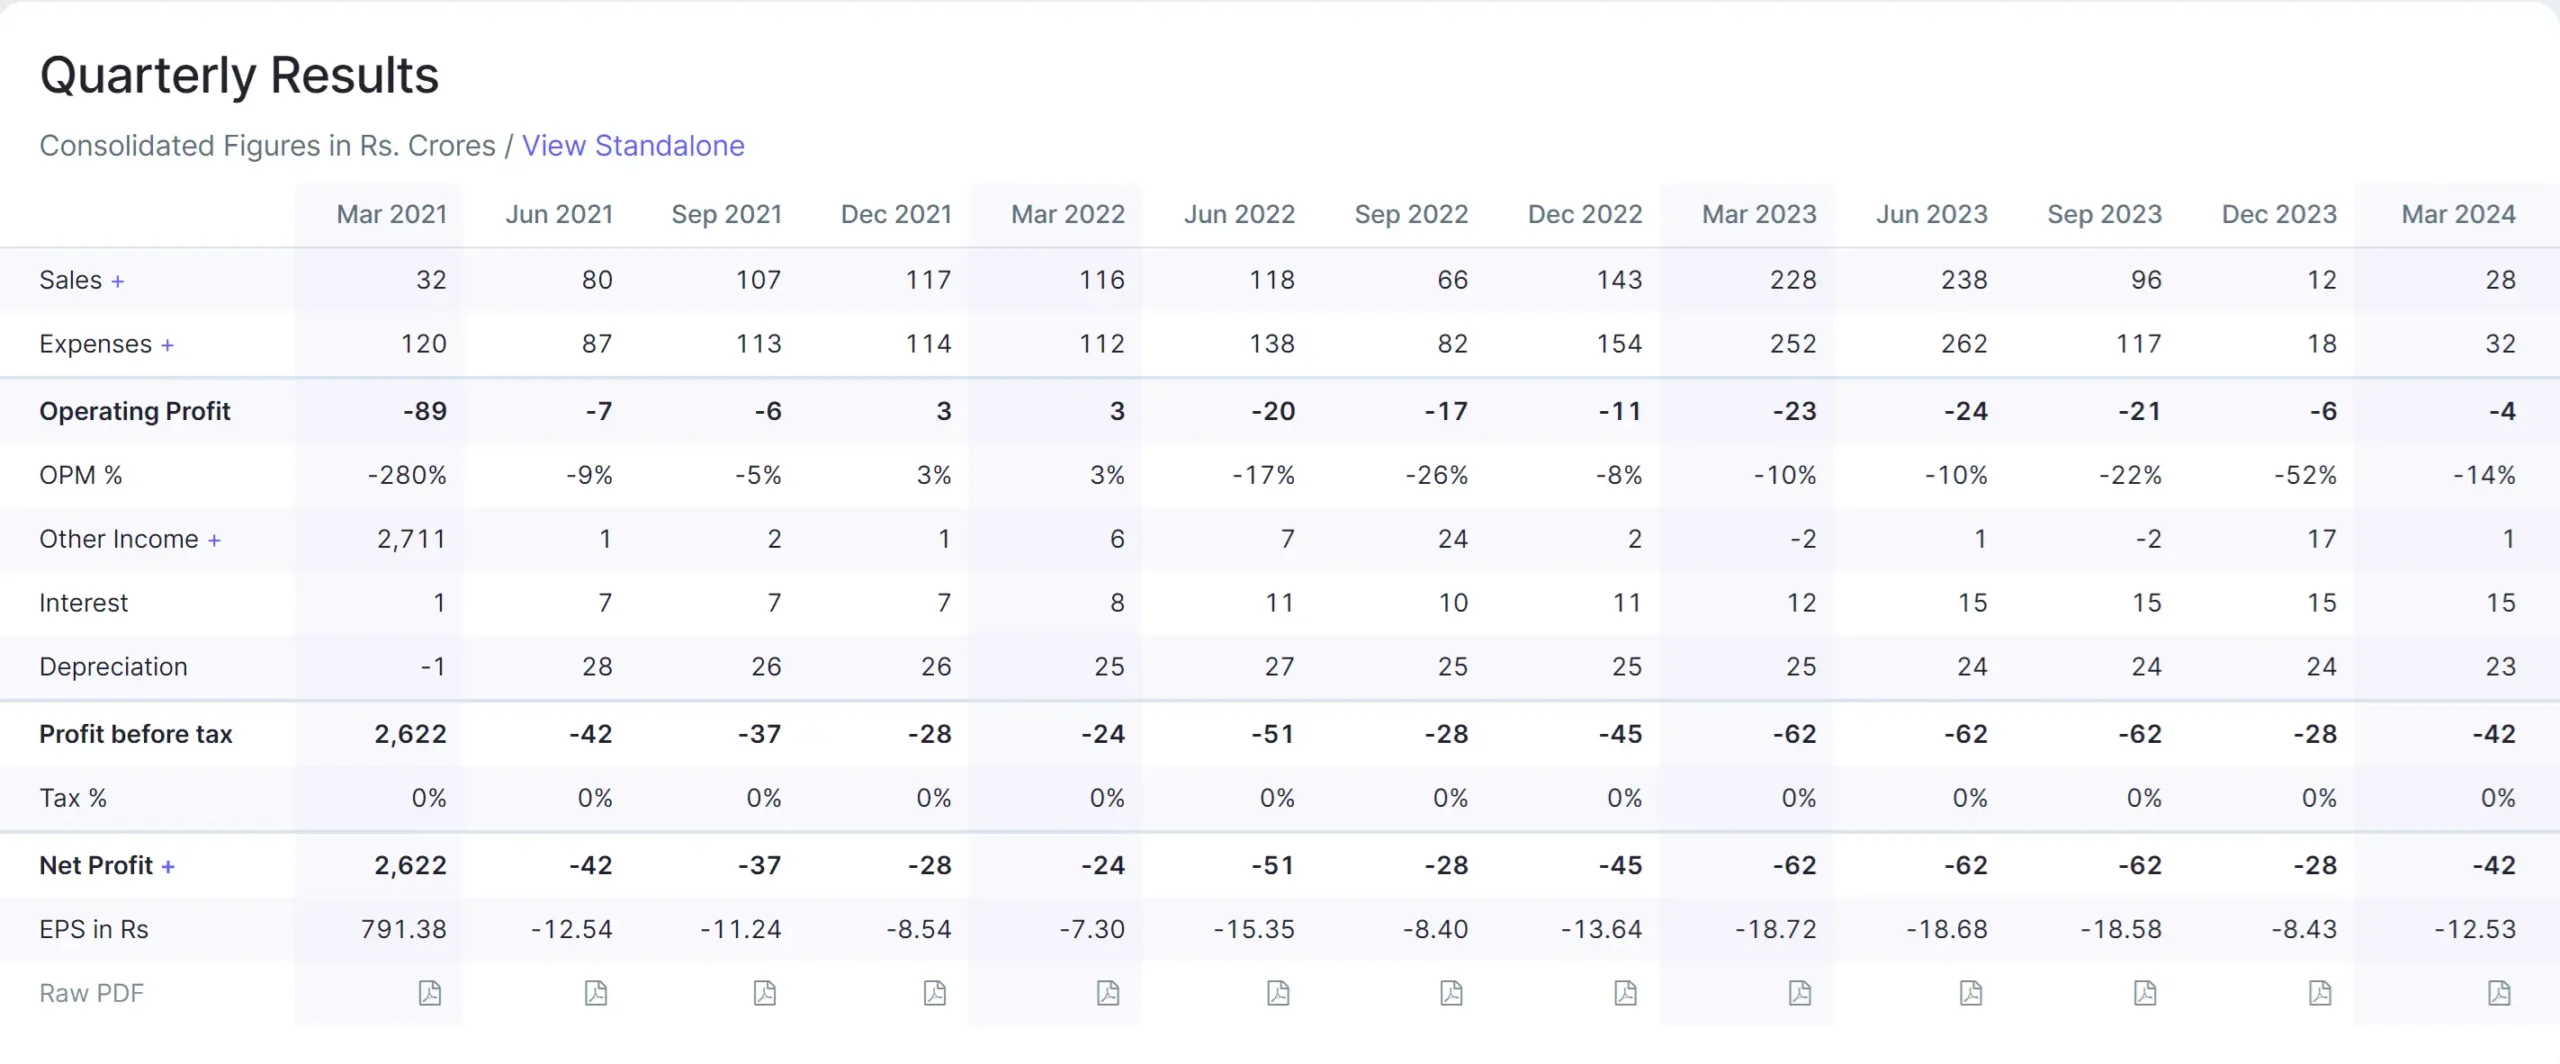Open the Jun 2022 raw PDF icon
The image size is (2560, 1064).
click(x=1278, y=993)
